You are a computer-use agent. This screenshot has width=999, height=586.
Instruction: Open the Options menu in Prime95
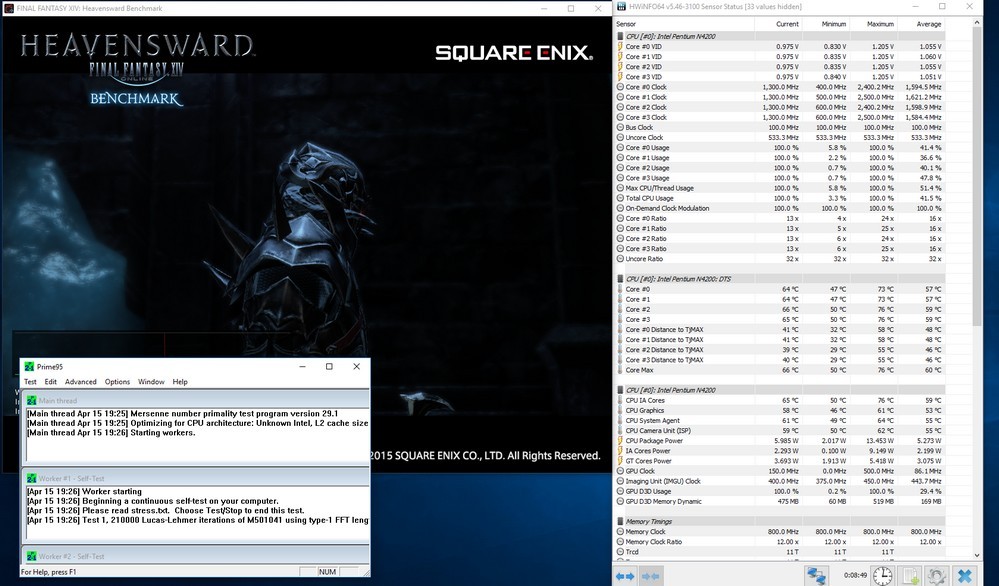[117, 382]
